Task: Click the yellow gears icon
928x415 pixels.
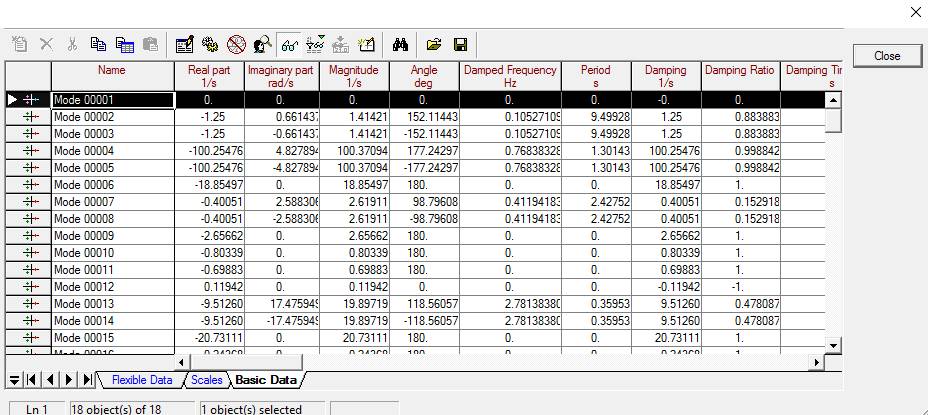Action: click(x=210, y=45)
